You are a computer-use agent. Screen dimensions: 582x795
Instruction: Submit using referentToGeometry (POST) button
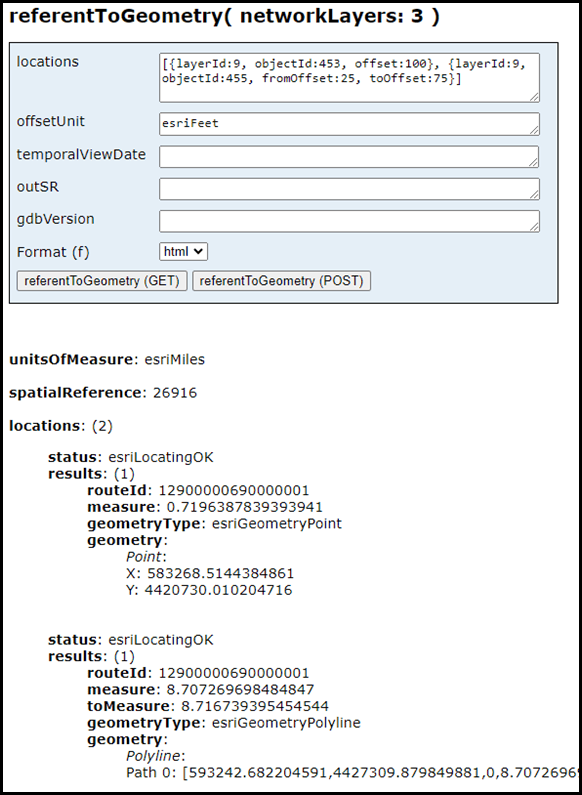point(281,281)
